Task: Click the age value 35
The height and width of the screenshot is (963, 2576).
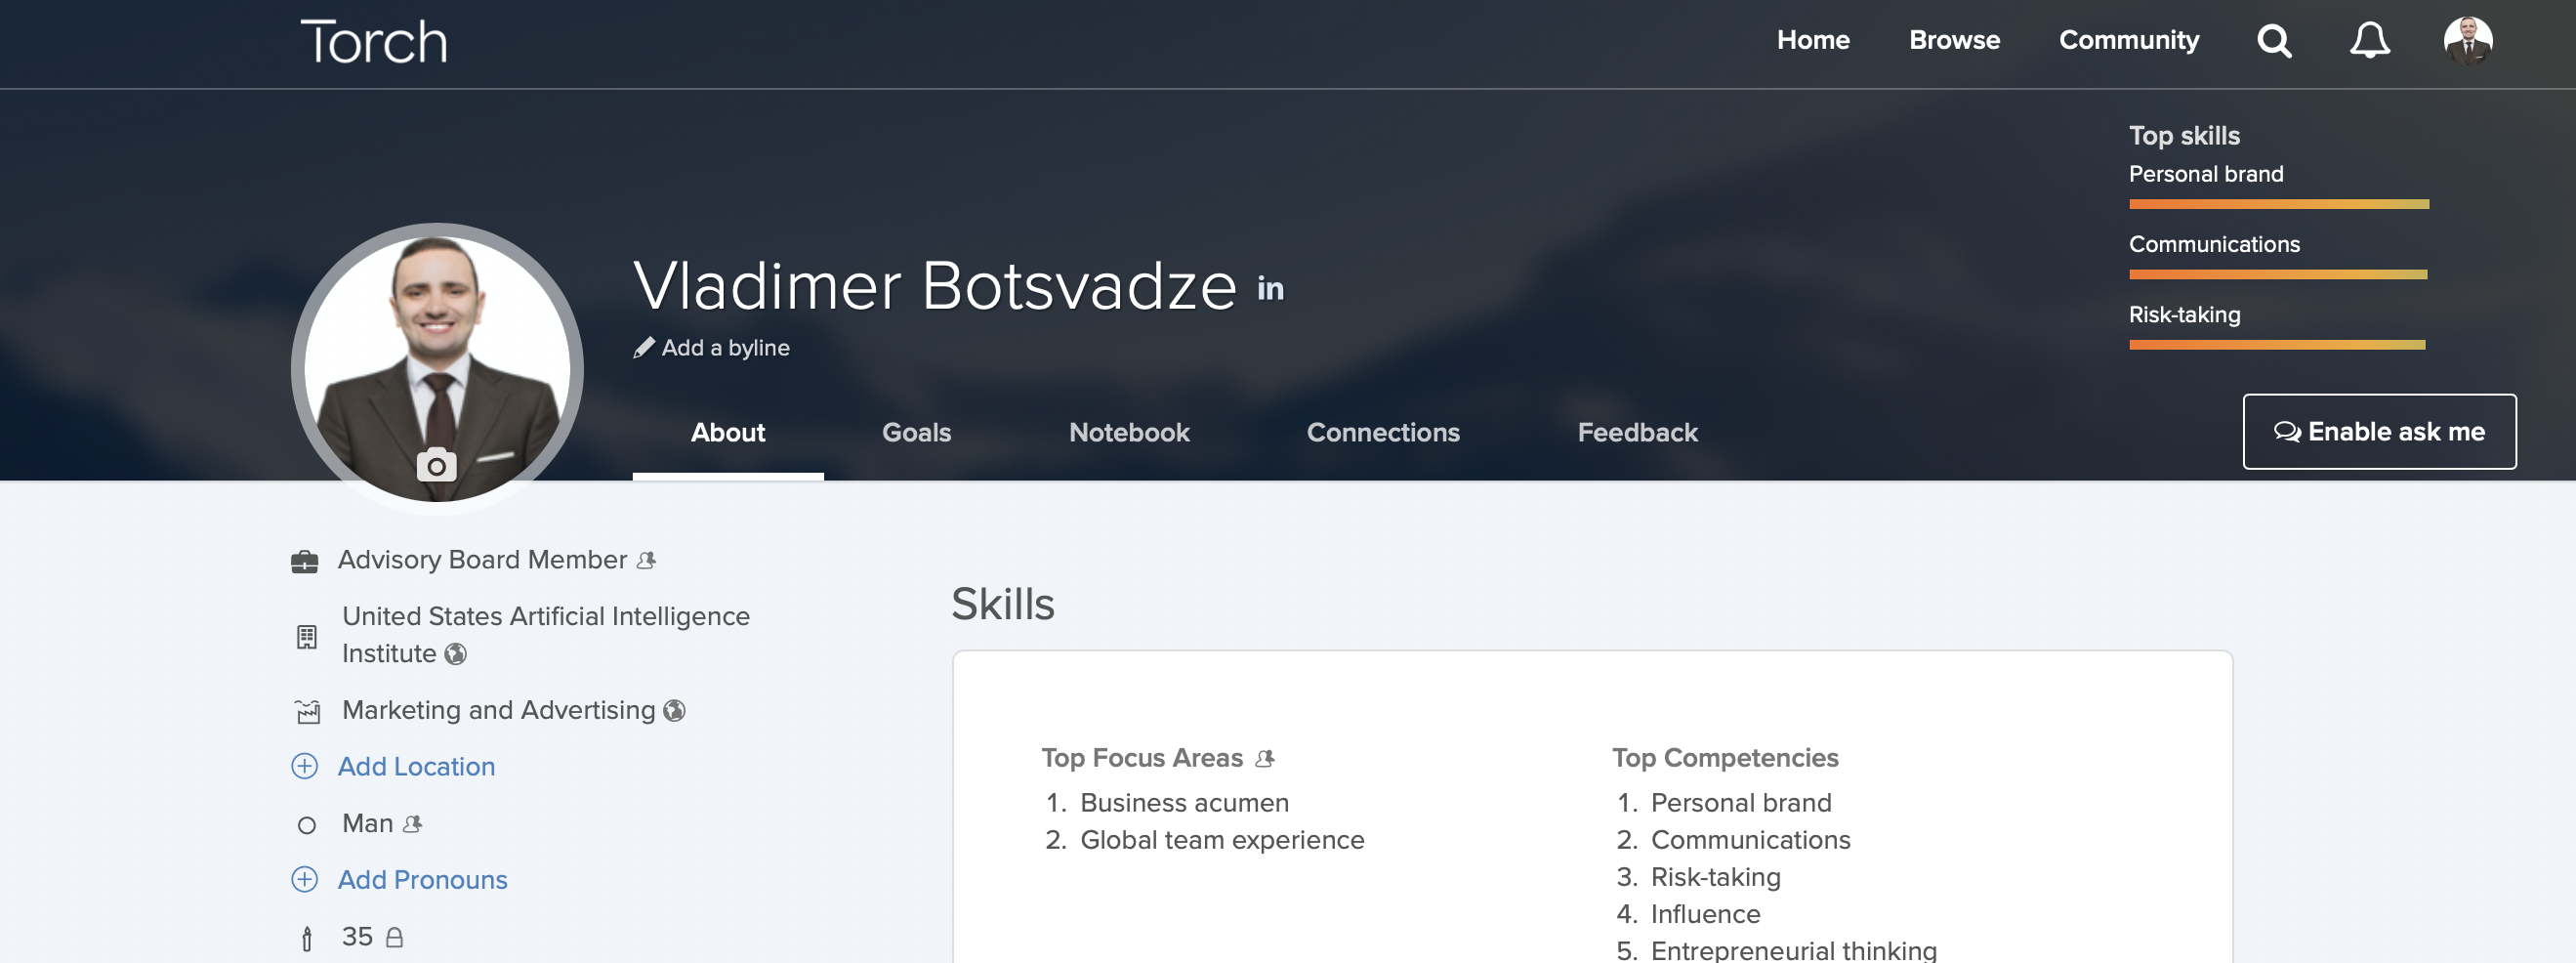Action: 357,937
